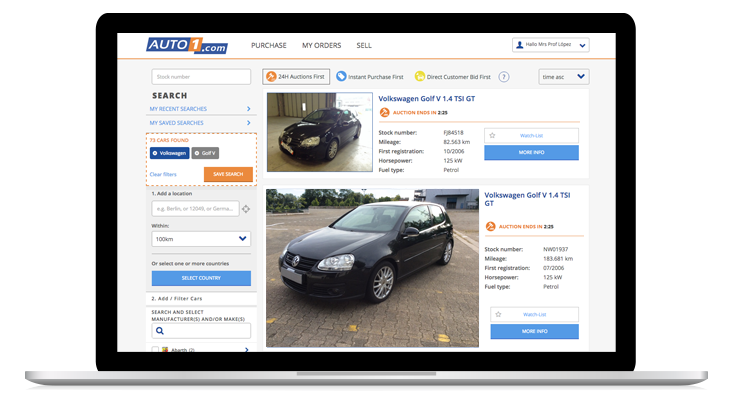Screen dimensions: 733x405
Task: Click the Direct Customer Bid yellow icon
Action: pos(420,76)
